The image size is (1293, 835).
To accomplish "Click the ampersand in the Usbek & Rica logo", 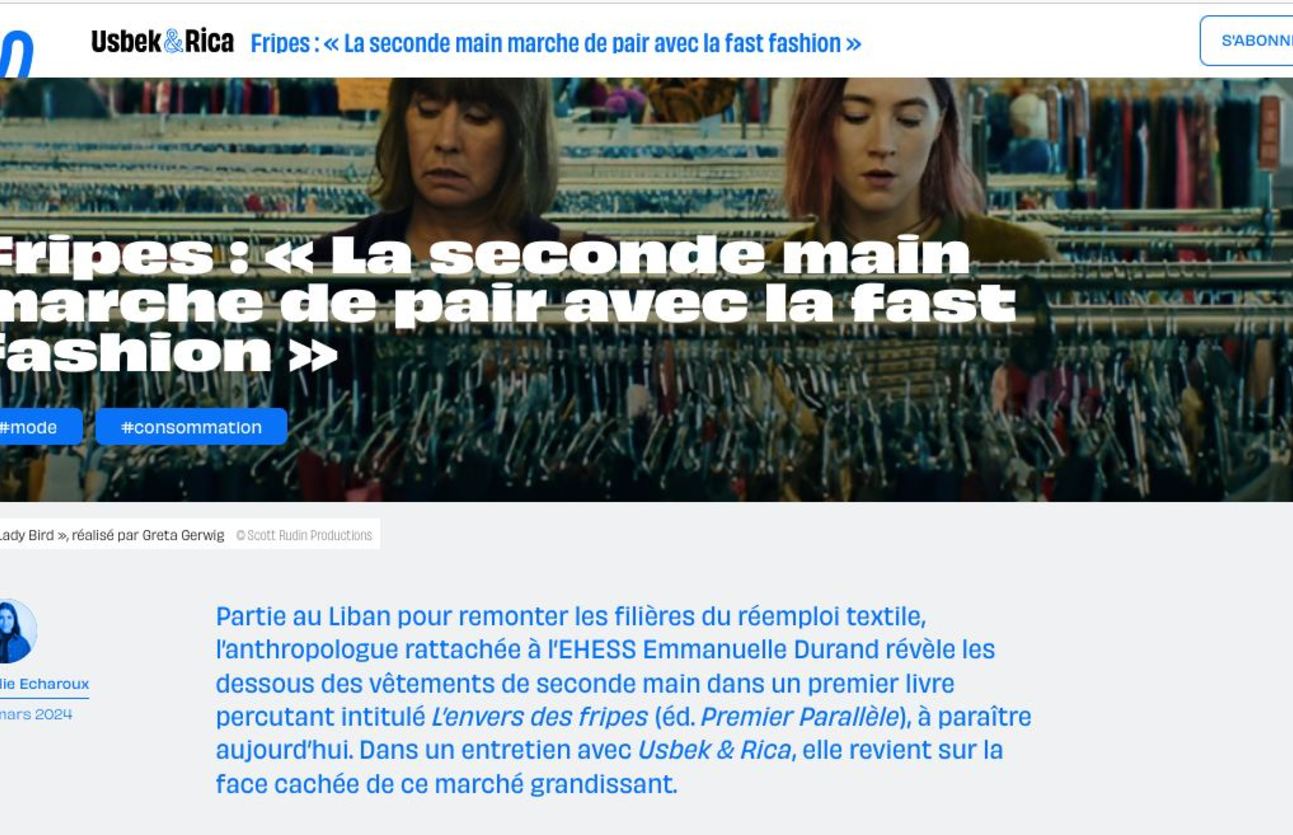I will [x=174, y=42].
